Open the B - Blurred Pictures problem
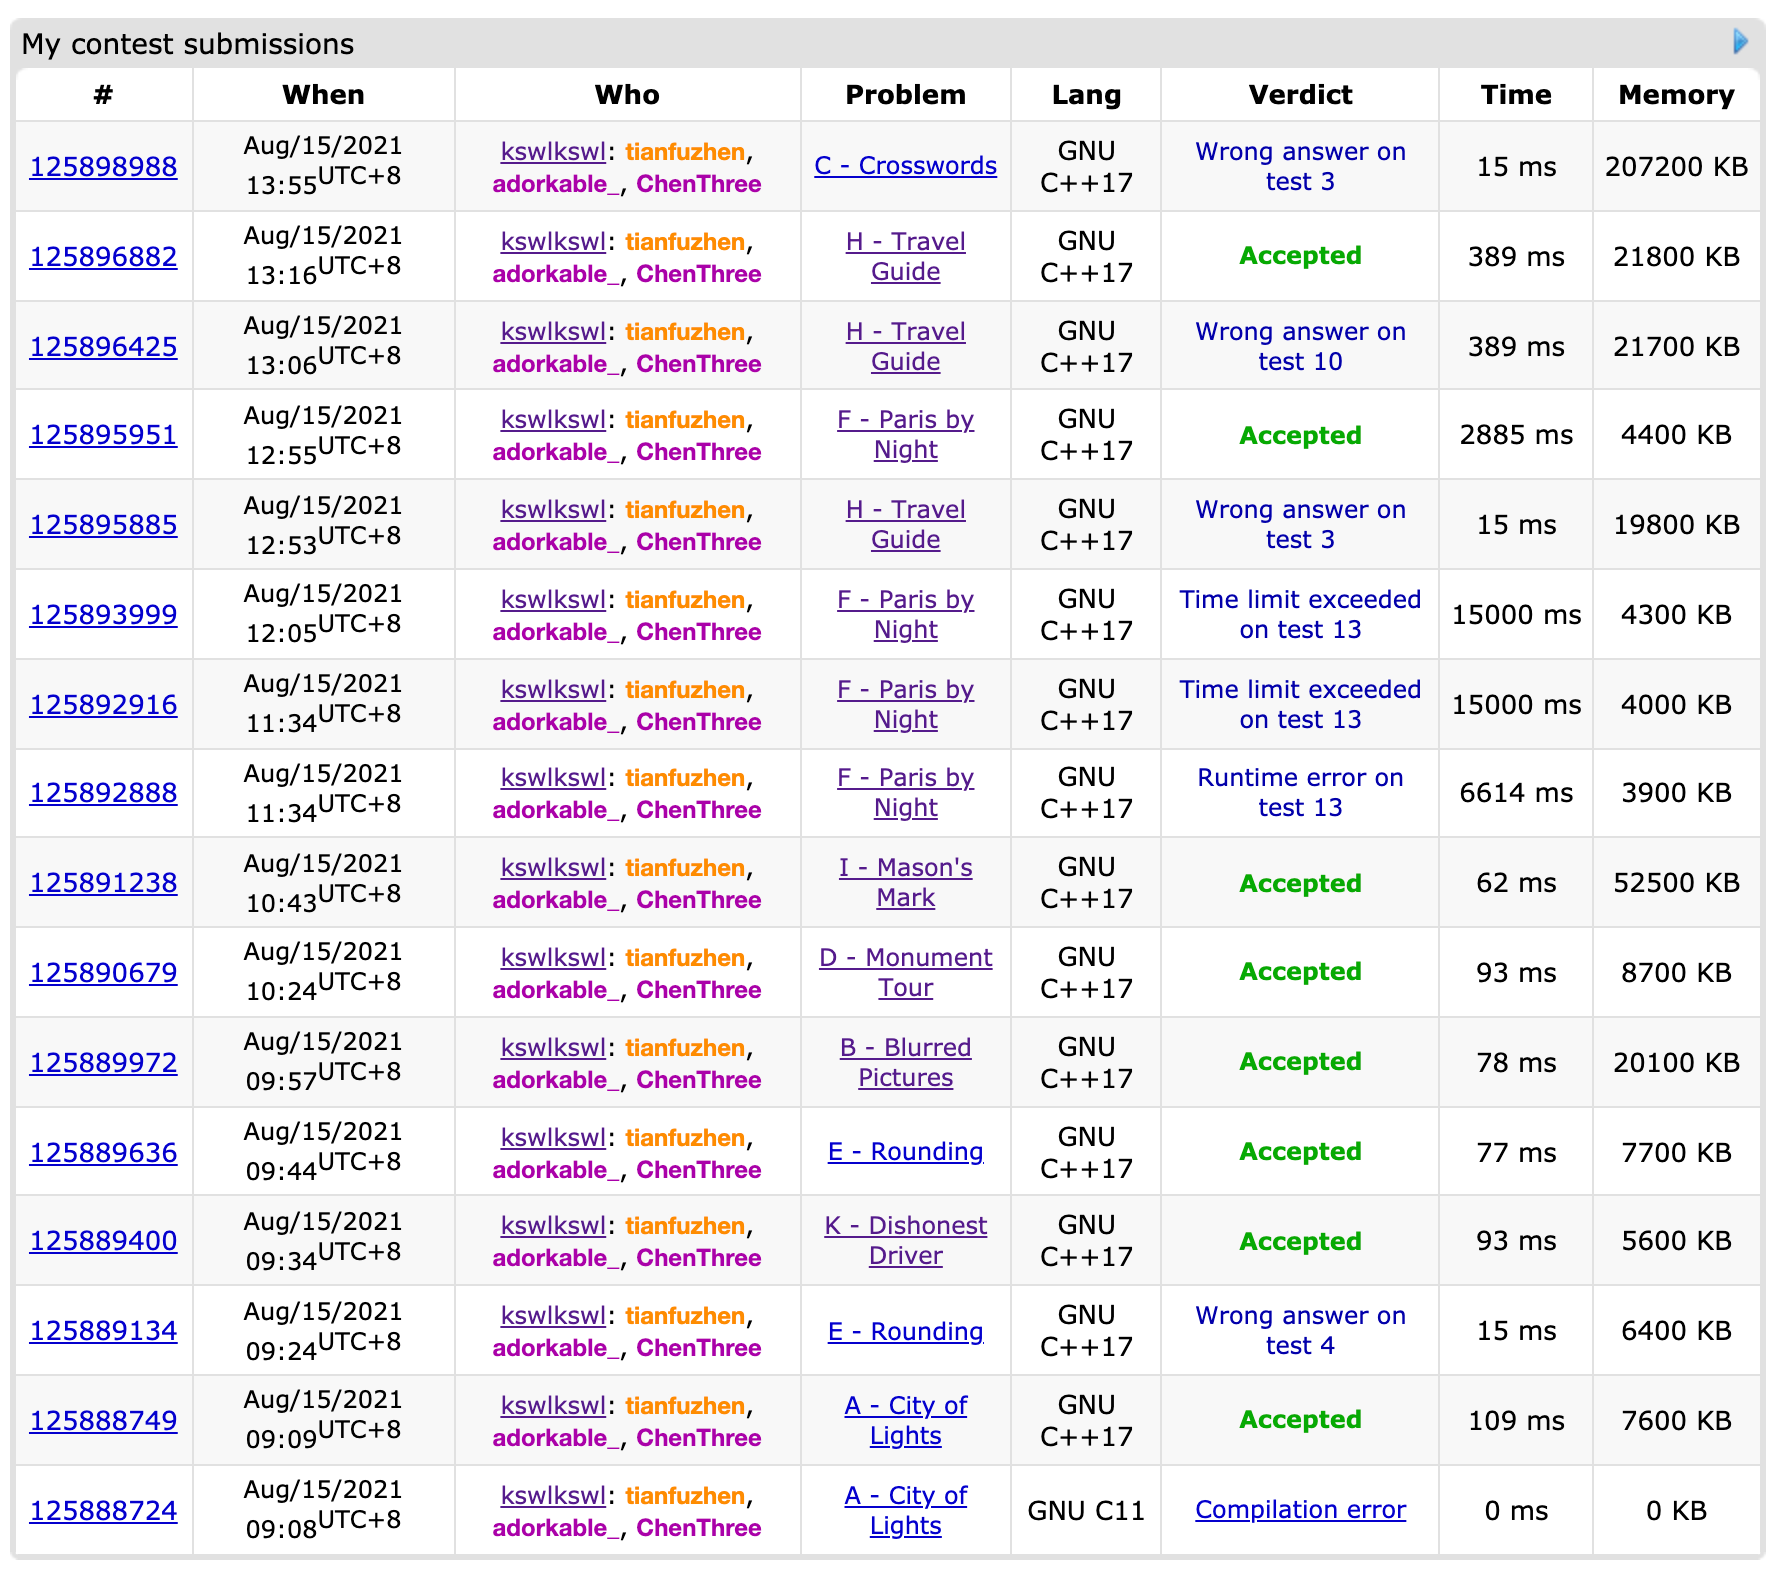 pyautogui.click(x=905, y=1062)
